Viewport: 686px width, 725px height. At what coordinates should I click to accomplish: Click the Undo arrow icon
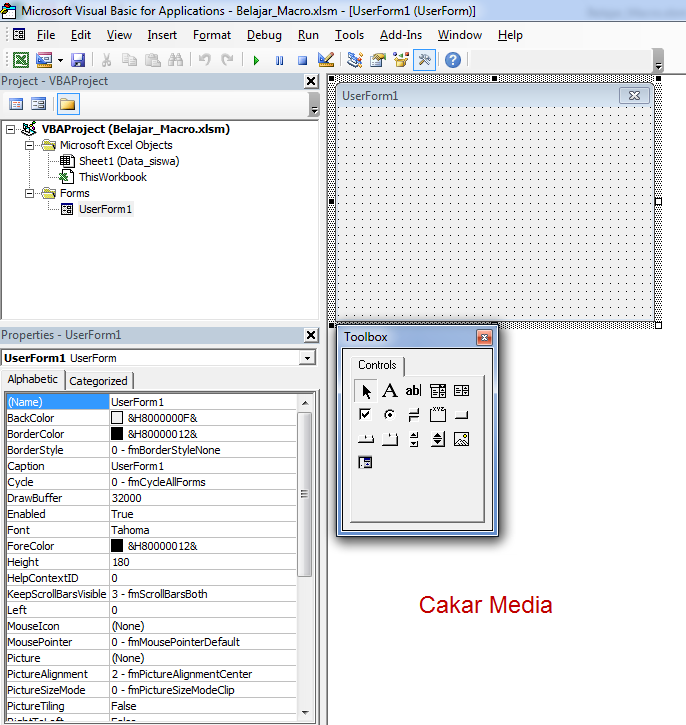coord(204,60)
